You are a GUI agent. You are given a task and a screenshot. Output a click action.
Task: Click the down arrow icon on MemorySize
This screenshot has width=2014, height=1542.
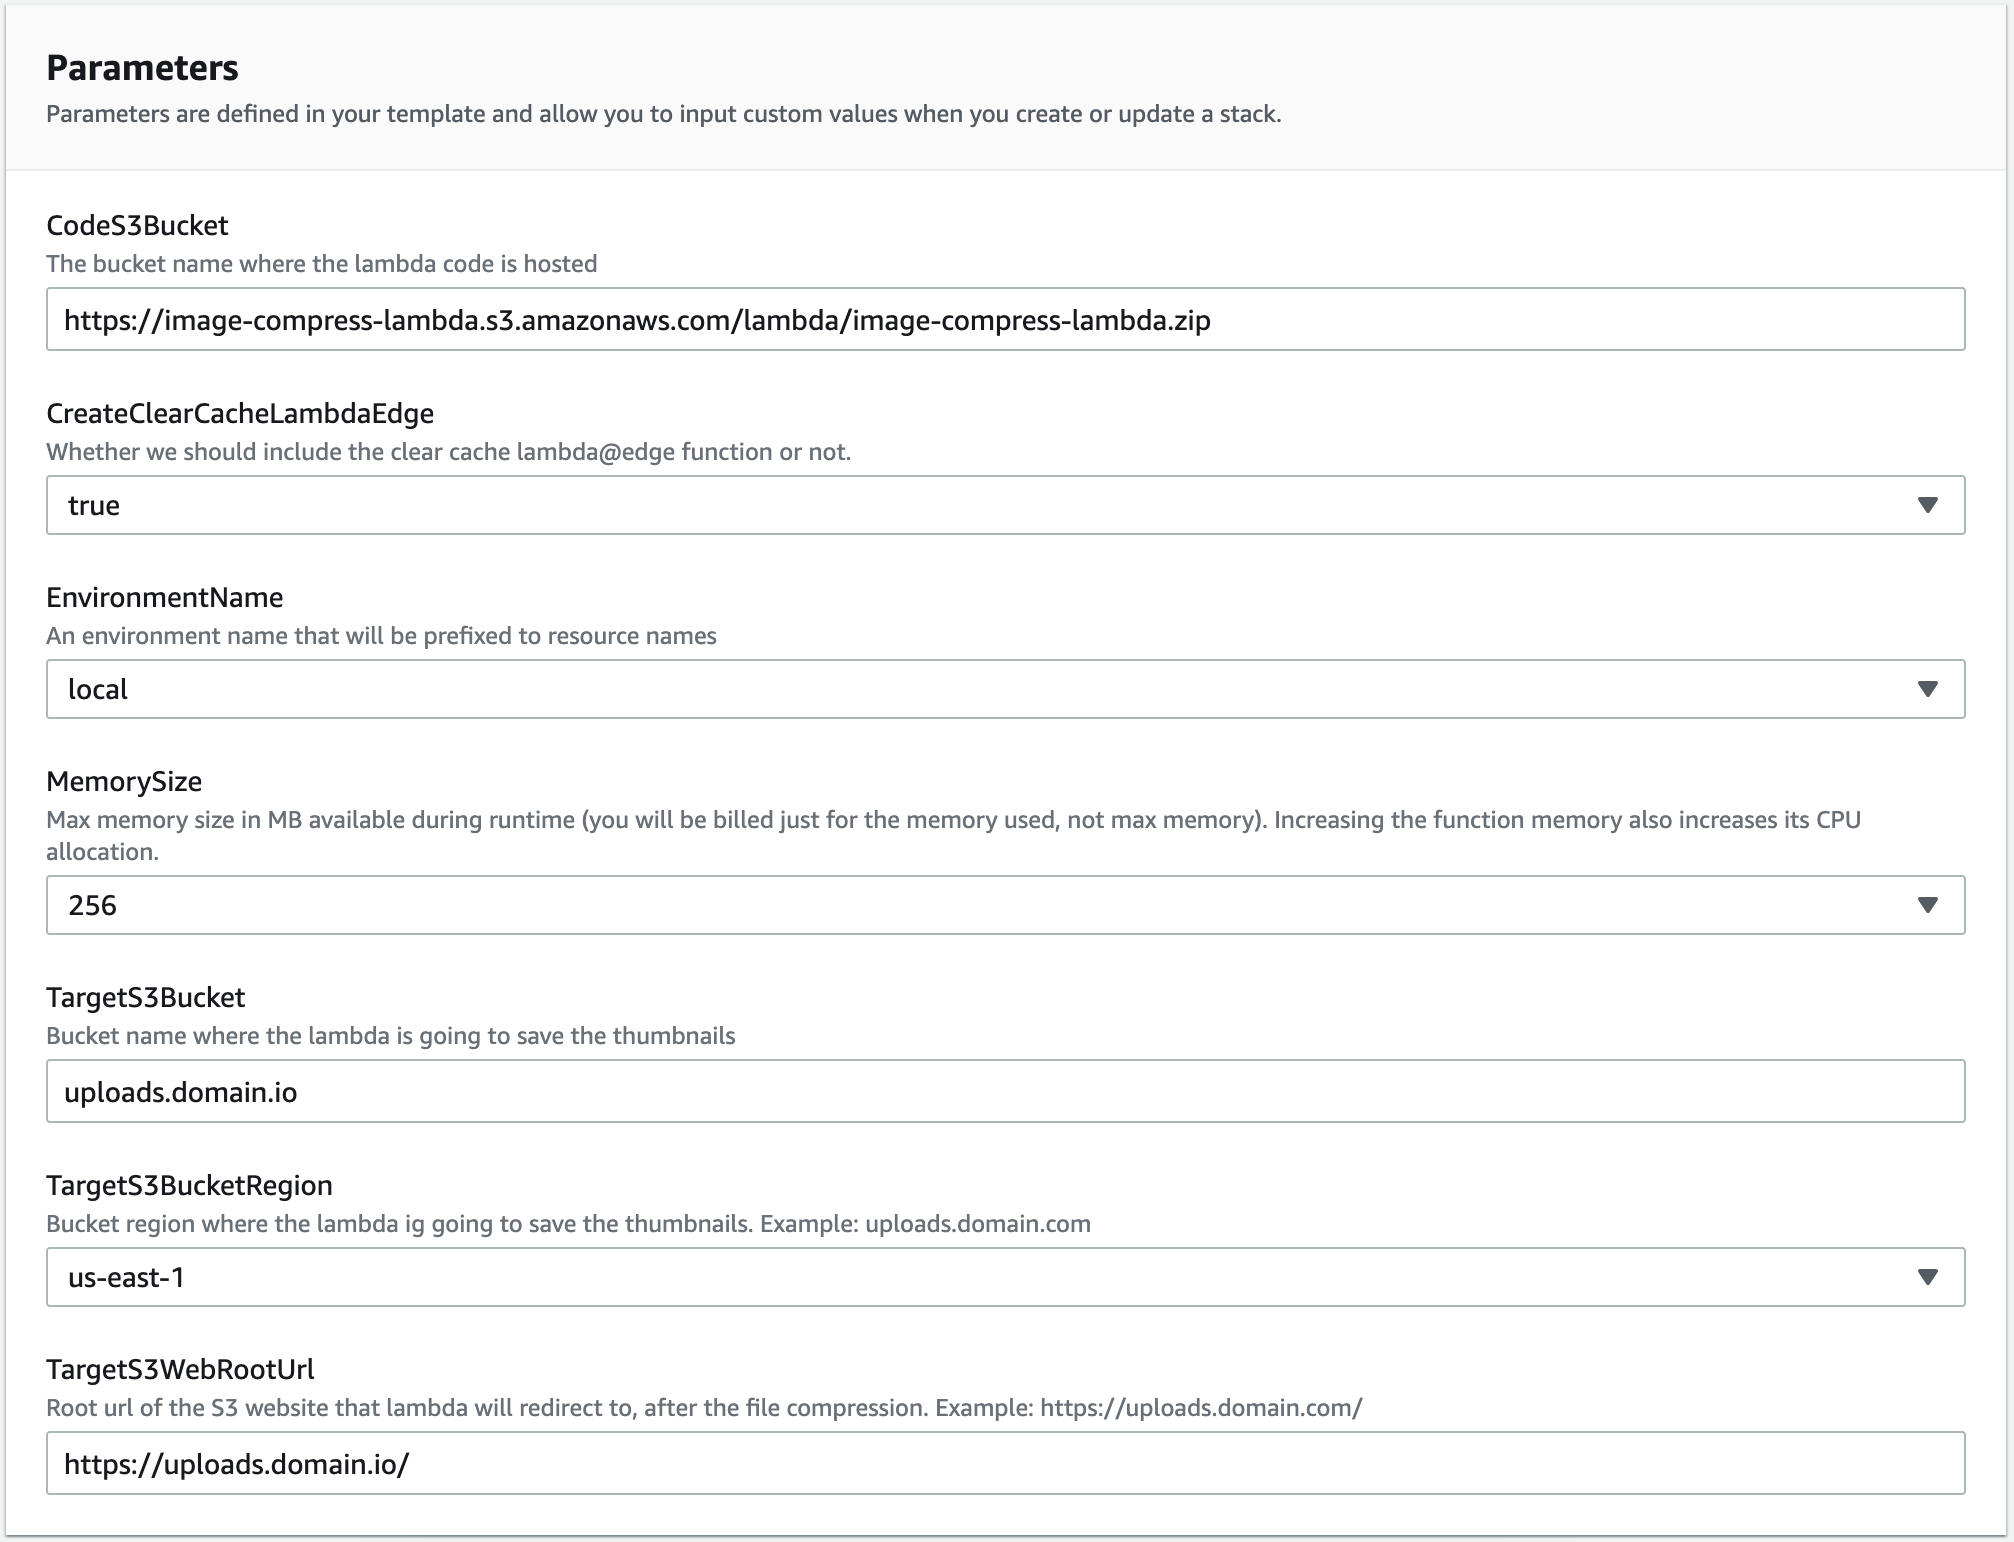point(1927,905)
